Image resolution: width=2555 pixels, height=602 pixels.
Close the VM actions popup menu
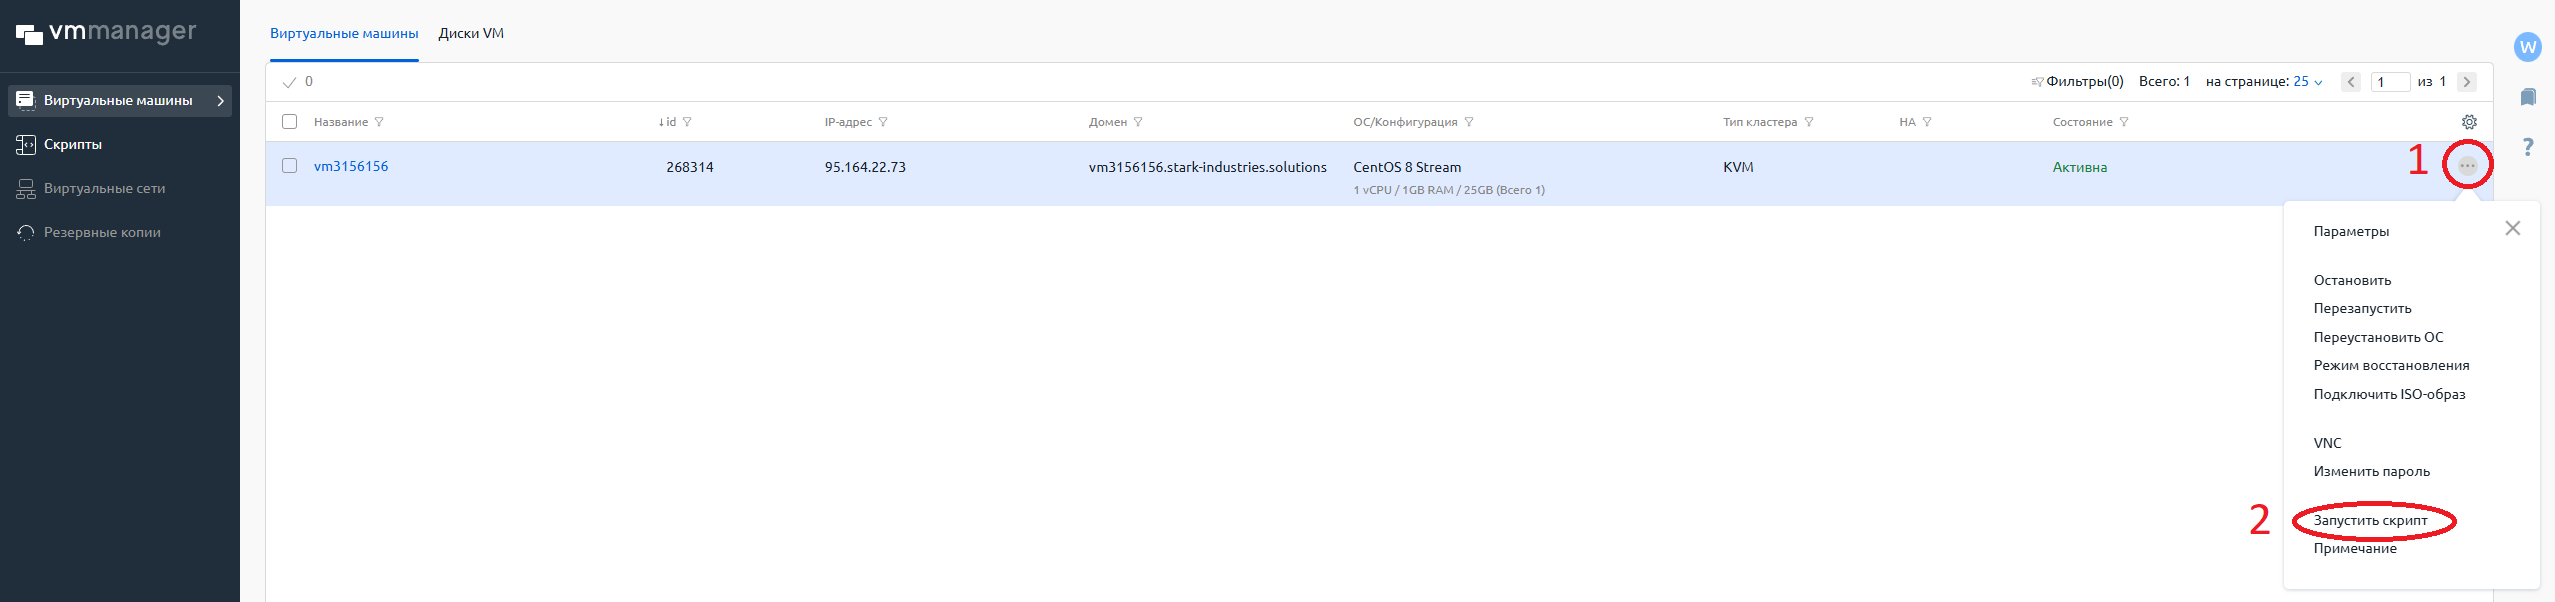(x=2512, y=229)
